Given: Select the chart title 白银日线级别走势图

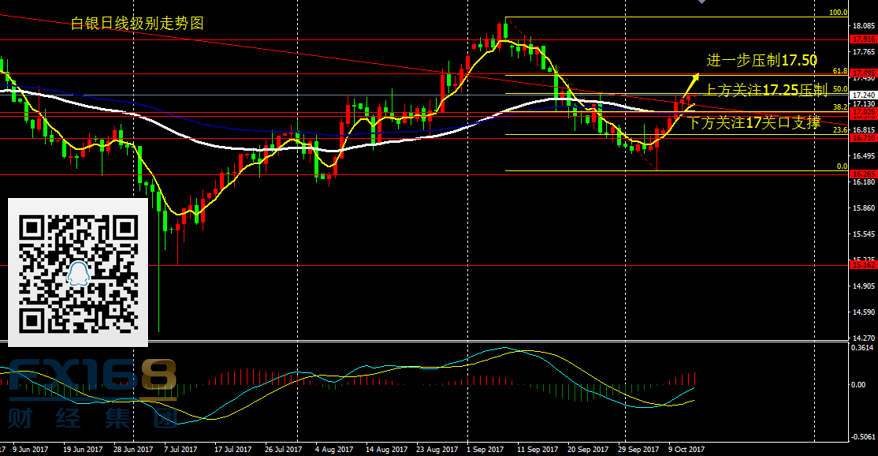Looking at the screenshot, I should coord(137,23).
